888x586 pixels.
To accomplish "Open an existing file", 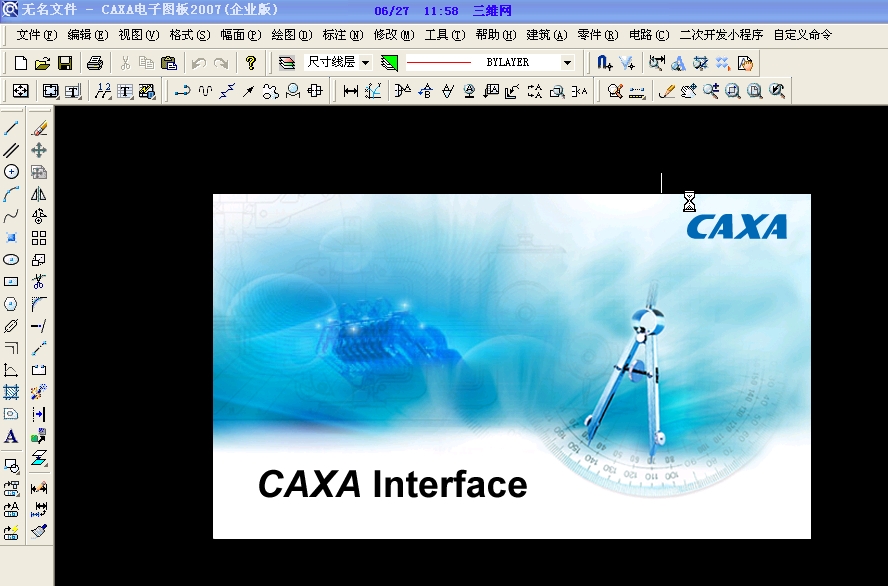I will [42, 63].
